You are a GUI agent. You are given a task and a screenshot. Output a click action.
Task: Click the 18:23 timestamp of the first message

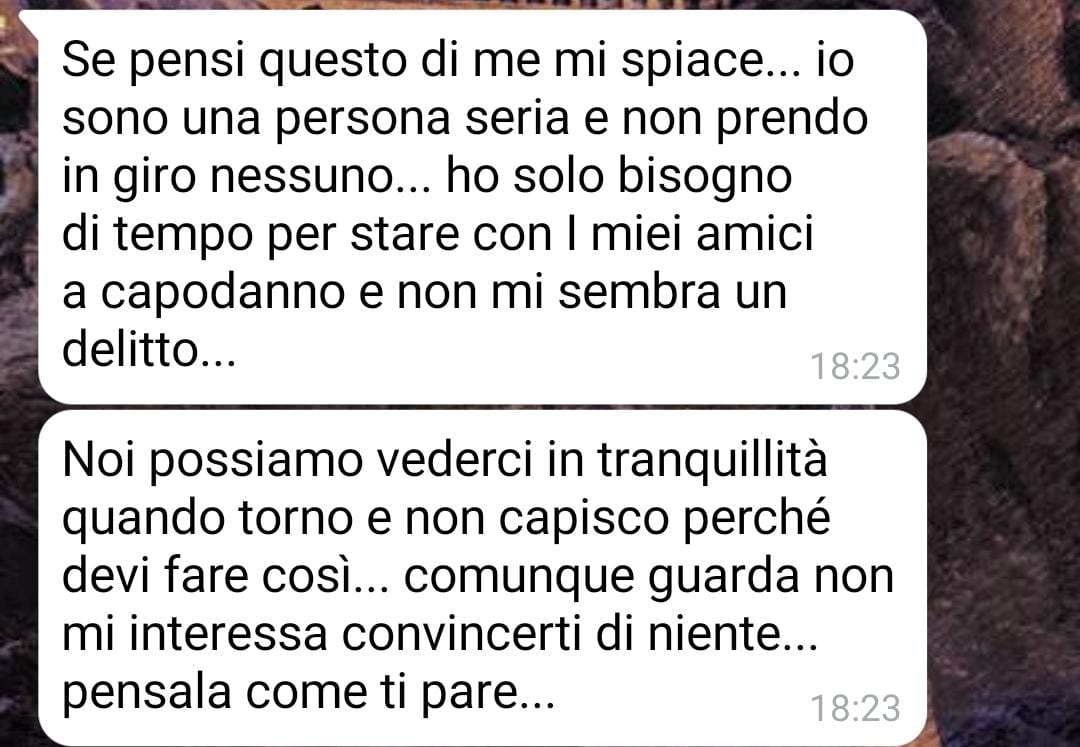pos(855,366)
